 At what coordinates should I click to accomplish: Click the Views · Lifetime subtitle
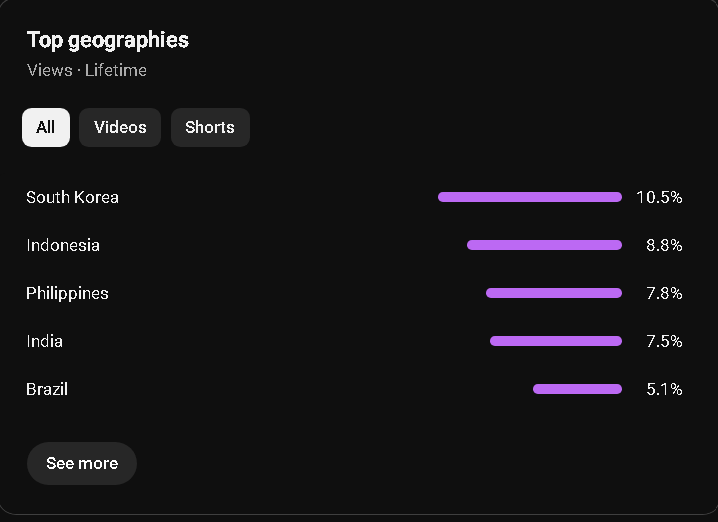[x=87, y=71]
